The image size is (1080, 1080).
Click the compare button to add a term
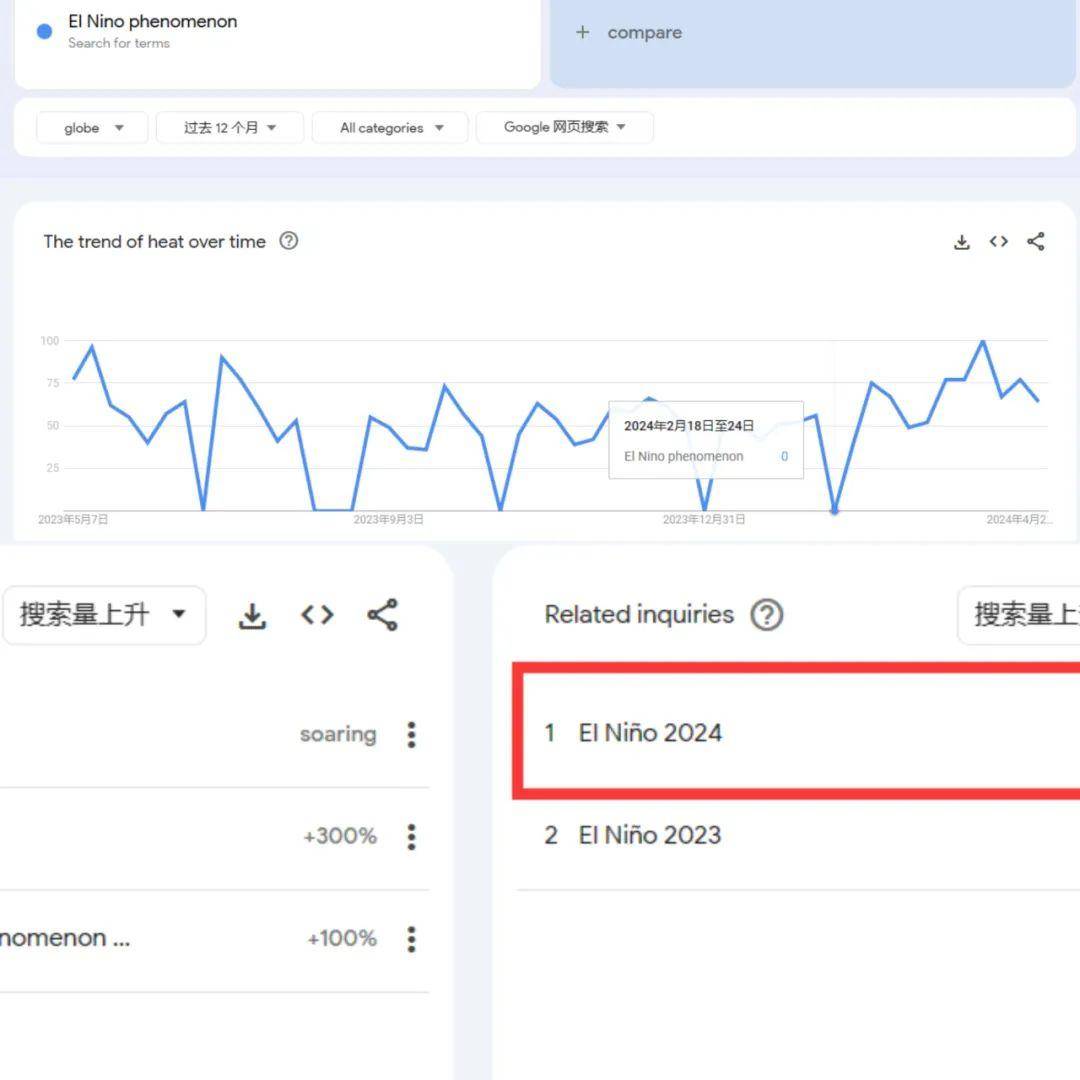[630, 32]
